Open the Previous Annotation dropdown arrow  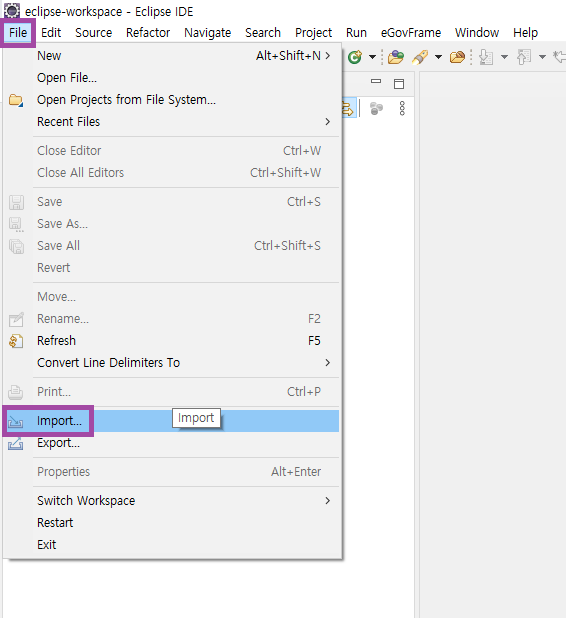pos(542,57)
